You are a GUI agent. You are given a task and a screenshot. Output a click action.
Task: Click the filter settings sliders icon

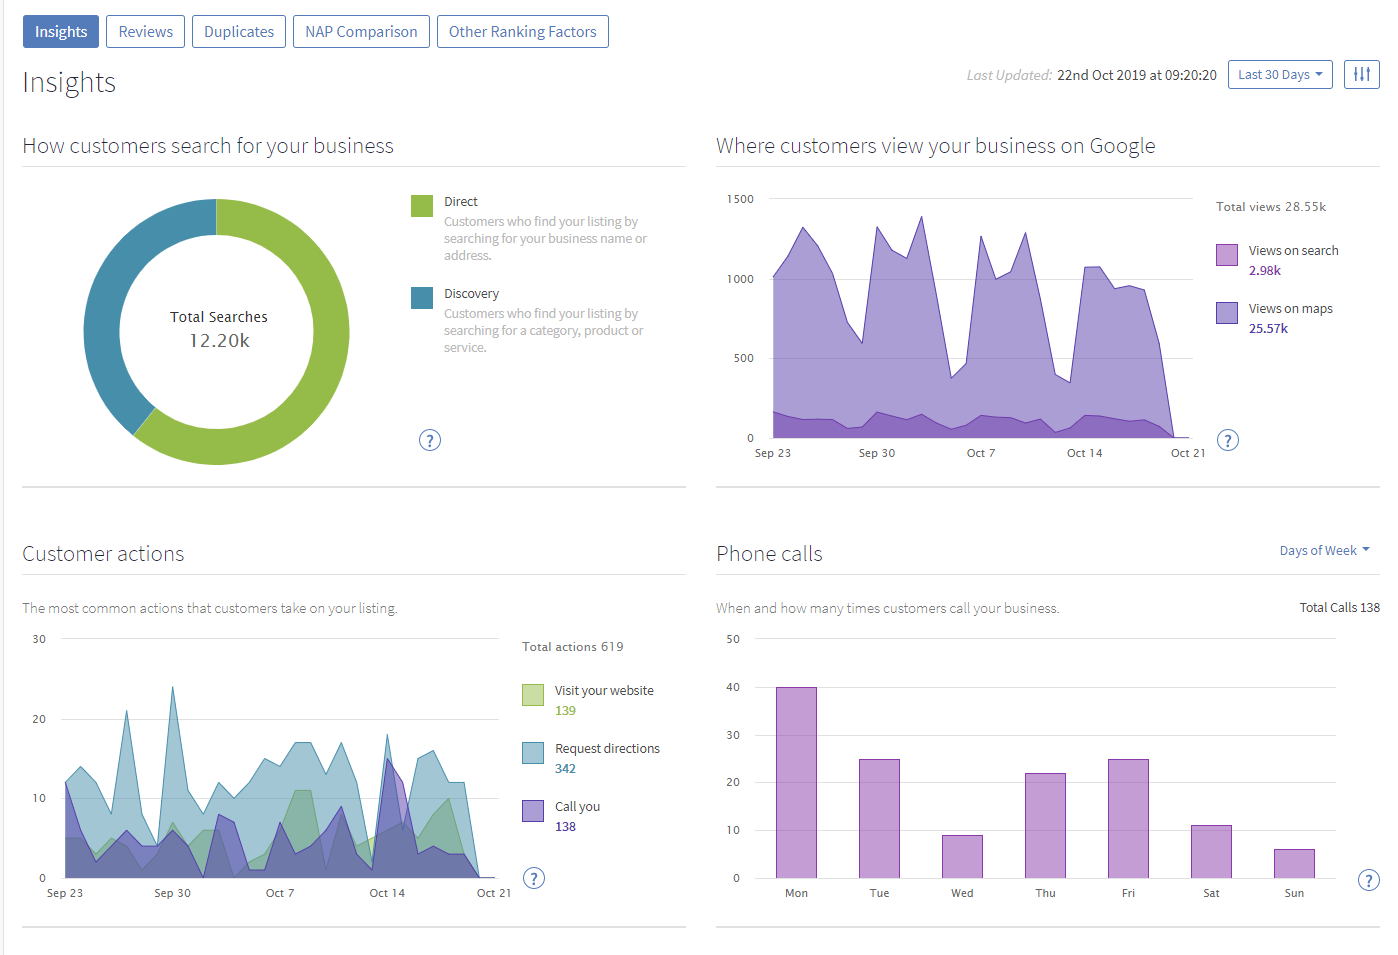(1361, 74)
